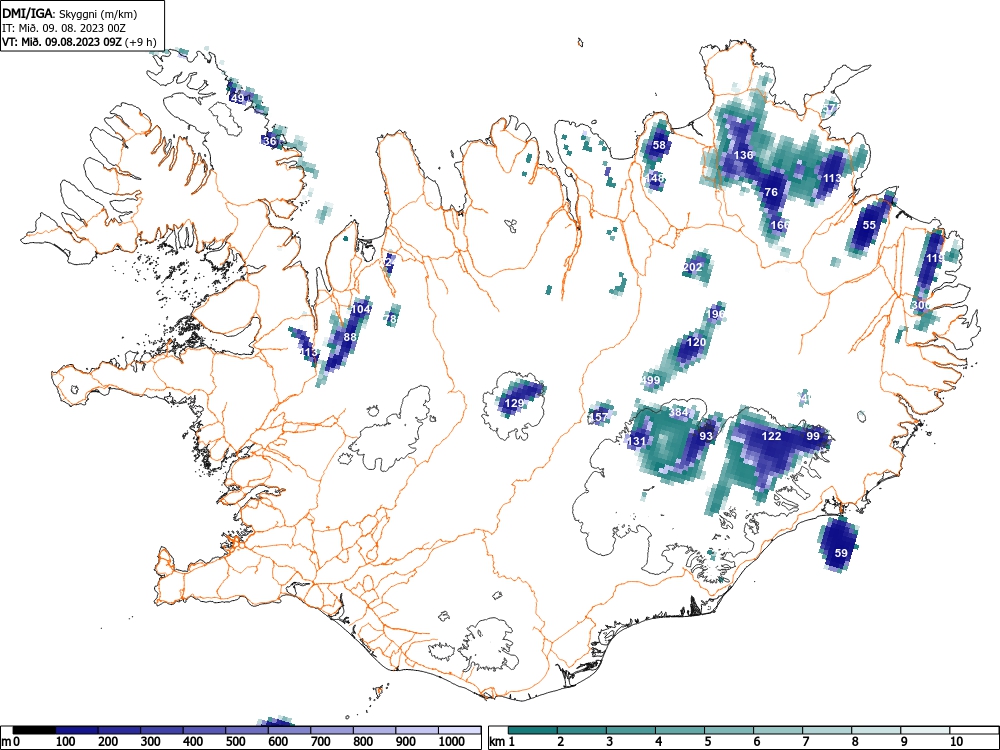Screen dimensions: 1000x750
Task: Click the visibility value 93 on map
Action: pos(706,436)
